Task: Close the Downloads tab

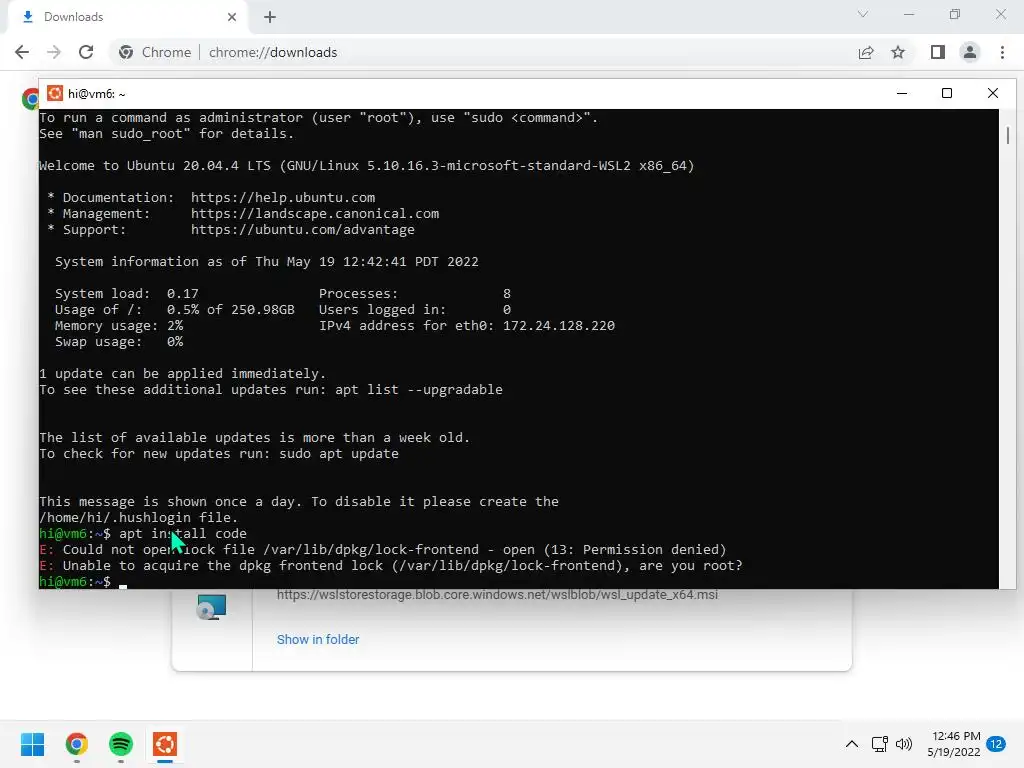Action: point(232,17)
